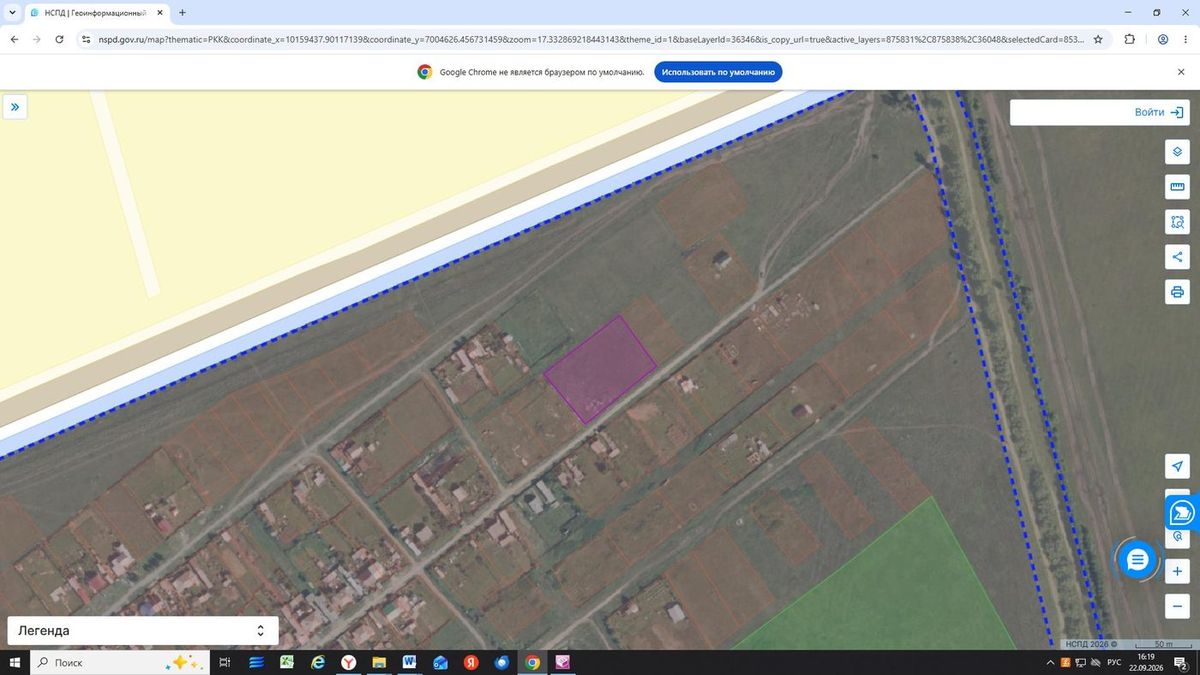Set Chrome as default browser
This screenshot has height=675, width=1200.
pos(718,72)
